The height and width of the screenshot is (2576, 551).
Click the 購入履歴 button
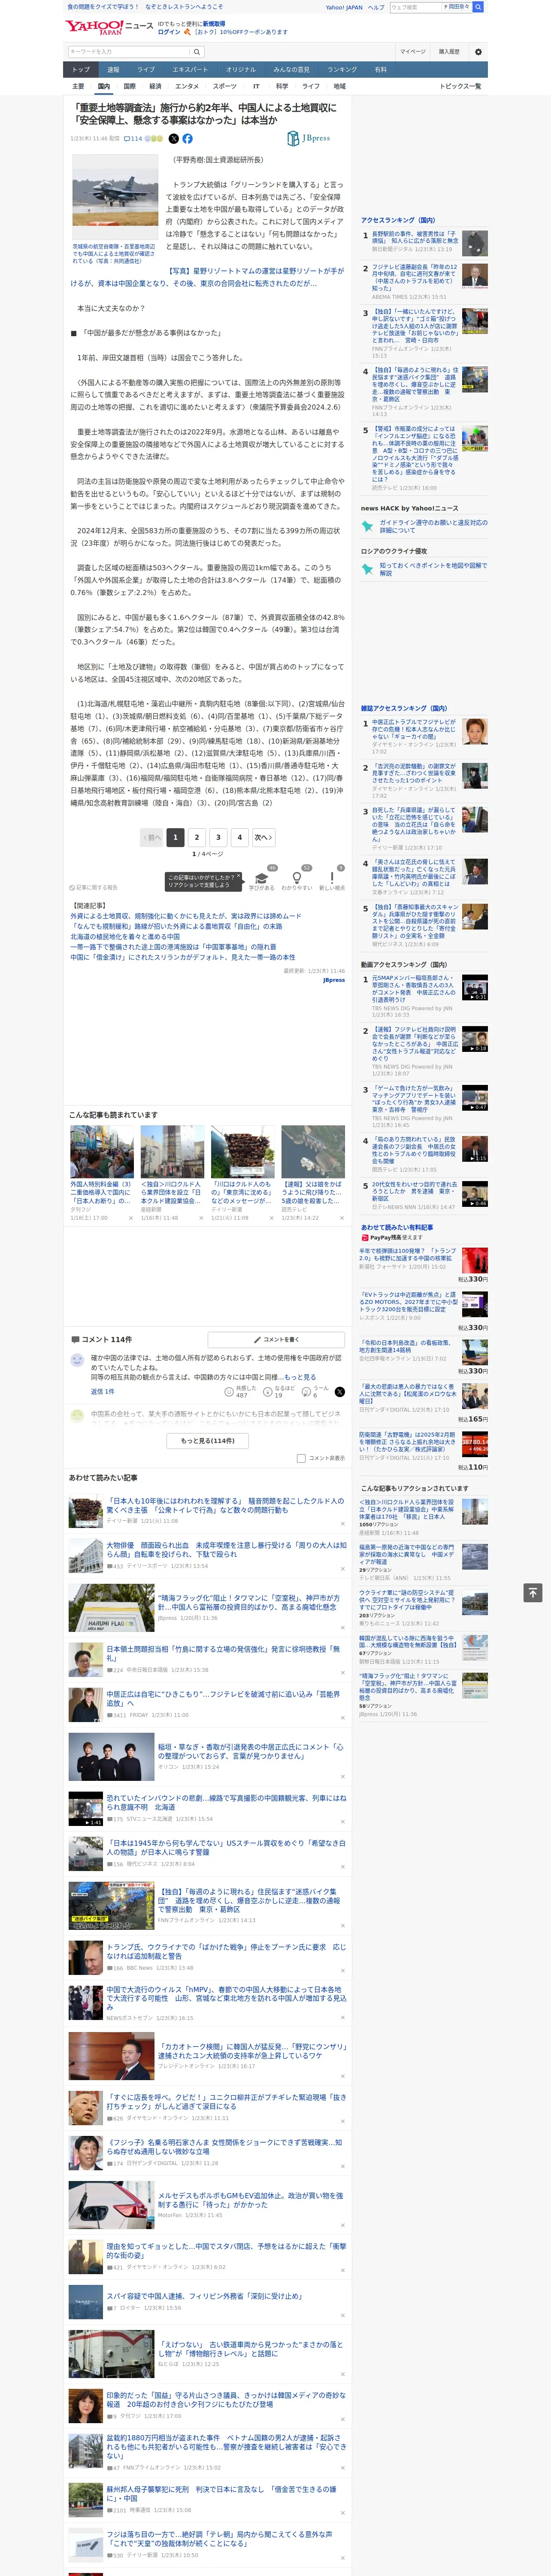tap(449, 52)
